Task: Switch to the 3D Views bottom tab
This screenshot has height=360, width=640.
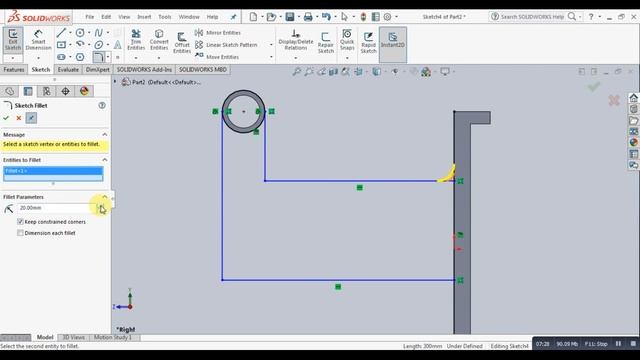Action: [73, 337]
